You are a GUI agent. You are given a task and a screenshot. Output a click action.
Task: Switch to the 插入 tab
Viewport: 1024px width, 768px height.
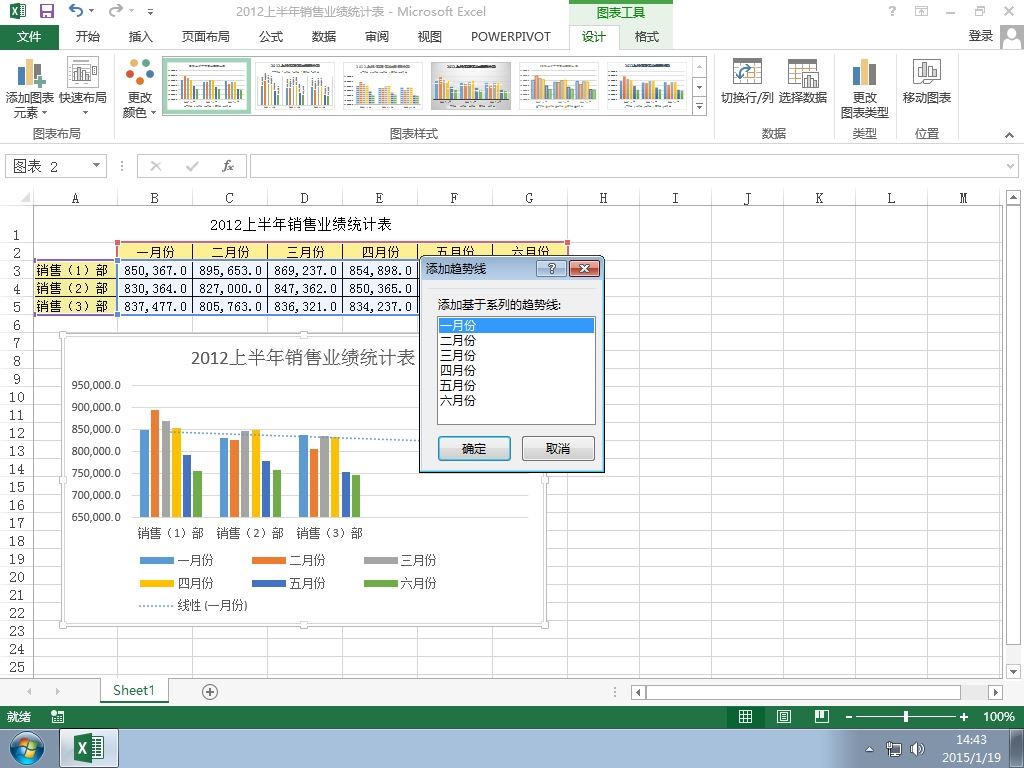[x=140, y=37]
